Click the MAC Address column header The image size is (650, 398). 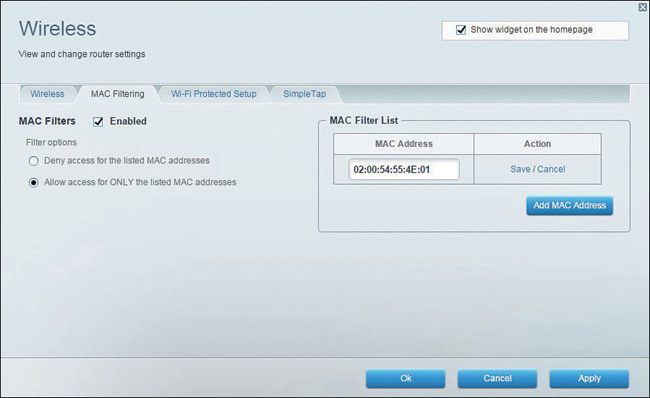click(x=404, y=144)
